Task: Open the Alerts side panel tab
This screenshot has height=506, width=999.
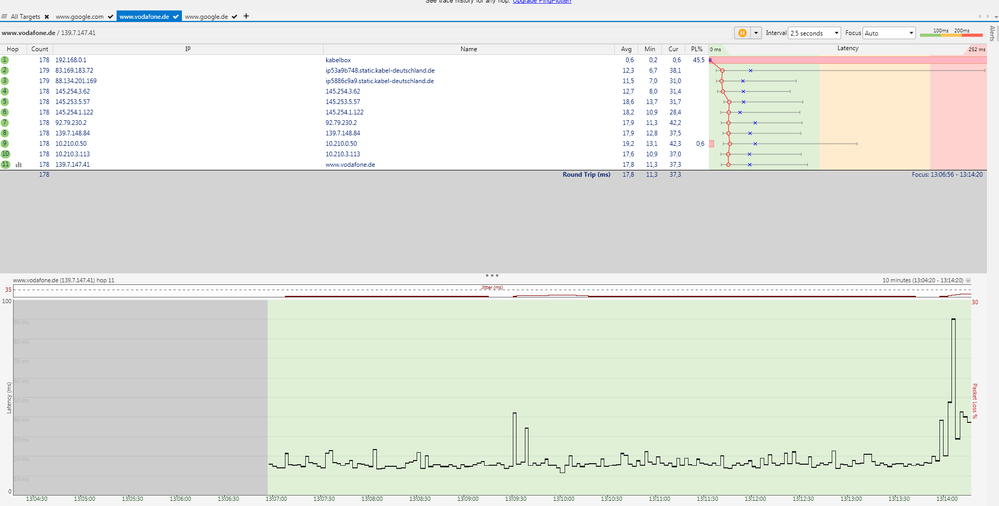Action: [x=993, y=33]
